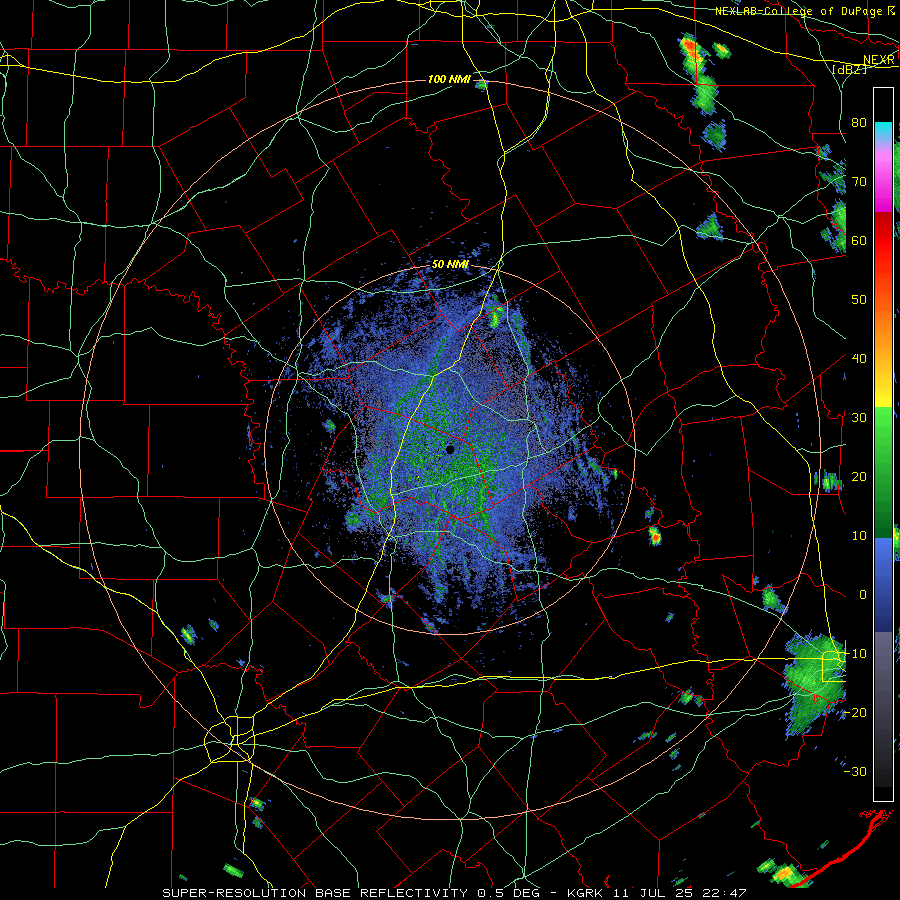Click the 60 value on reflectivity scale
The height and width of the screenshot is (900, 900).
click(x=859, y=240)
